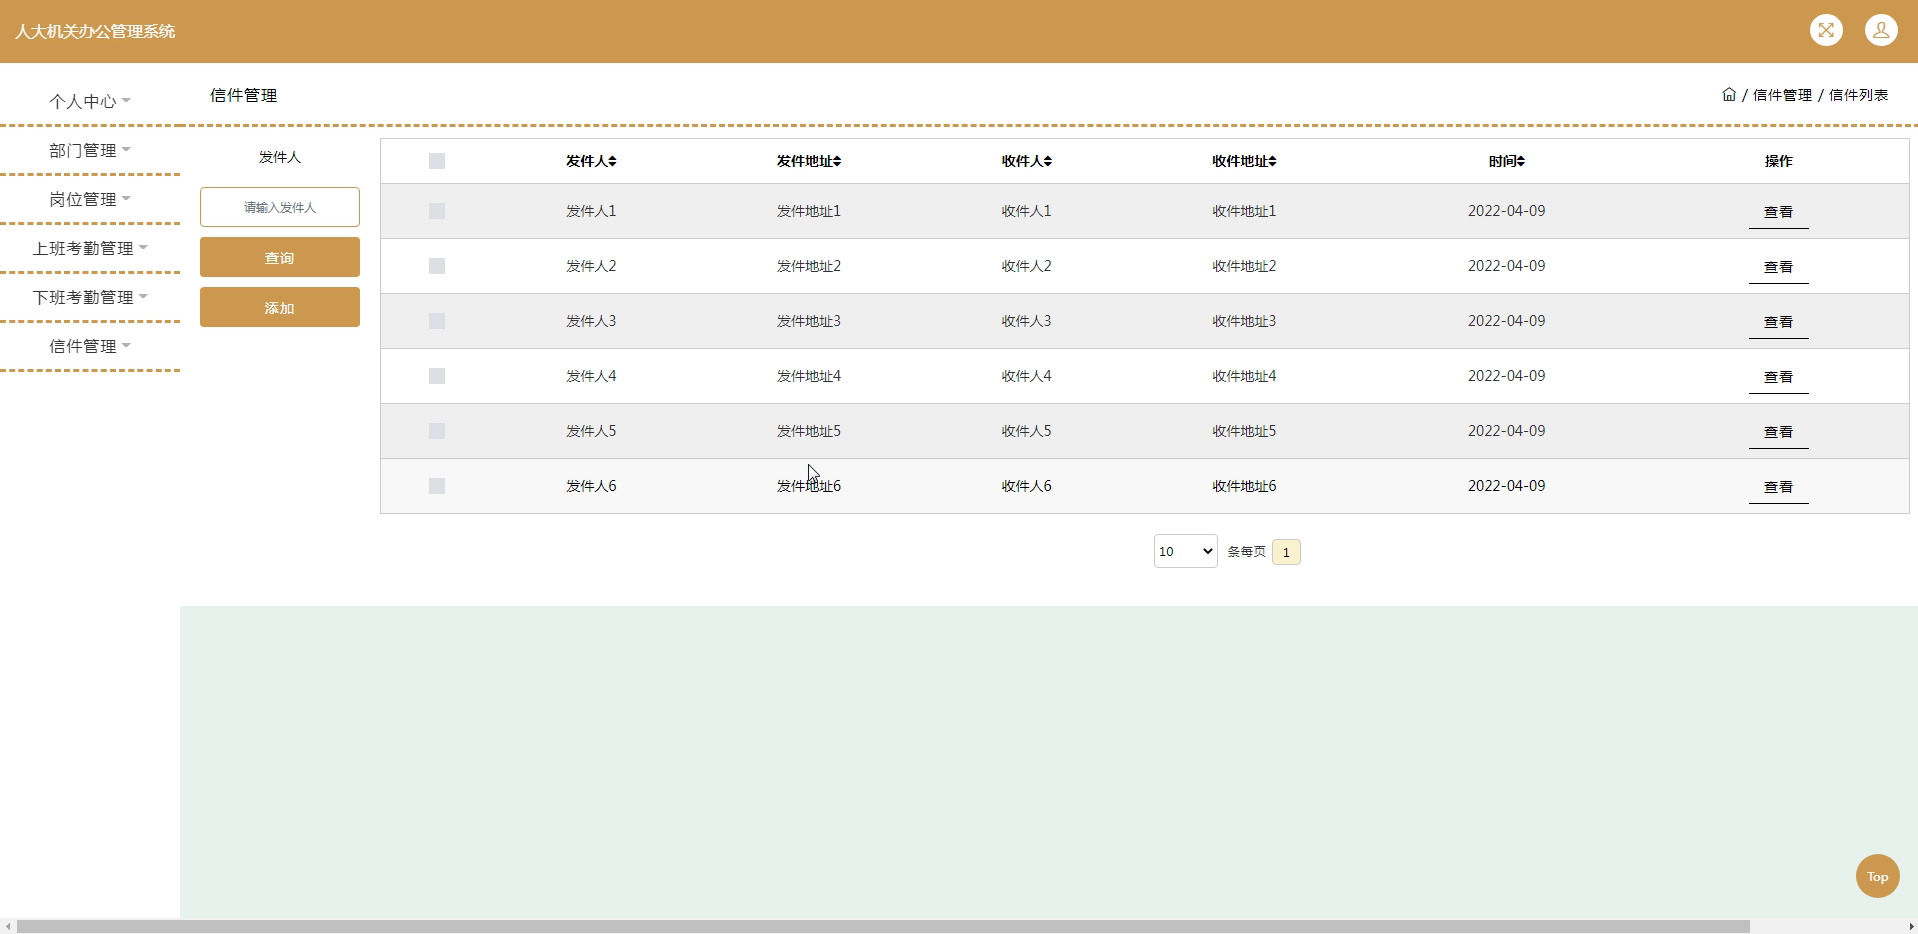Go to pagination page 1
The height and width of the screenshot is (934, 1918).
(1286, 552)
